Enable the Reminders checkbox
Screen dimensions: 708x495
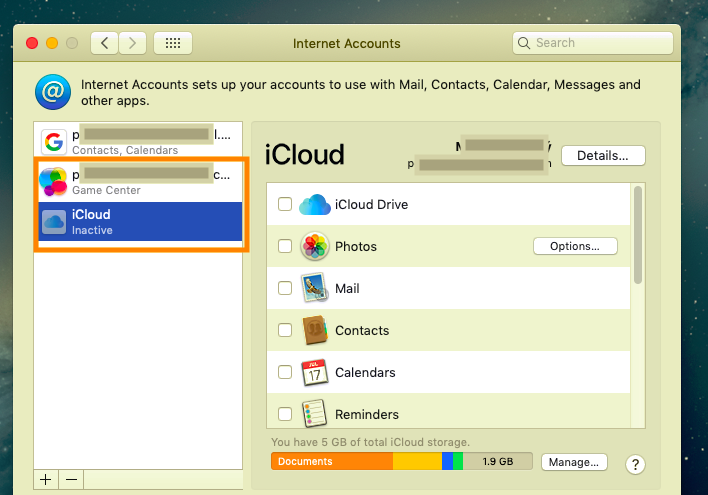pos(285,414)
